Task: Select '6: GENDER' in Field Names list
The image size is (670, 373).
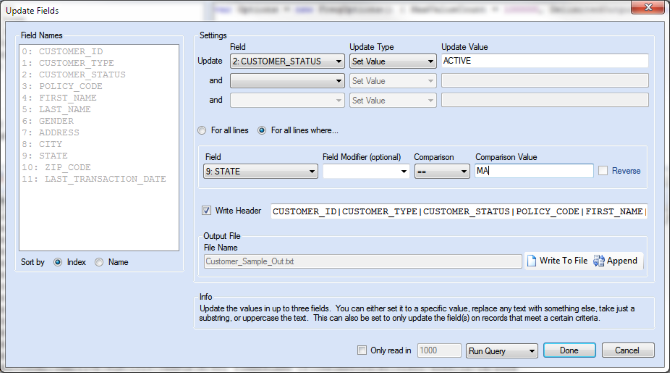Action: 48,121
